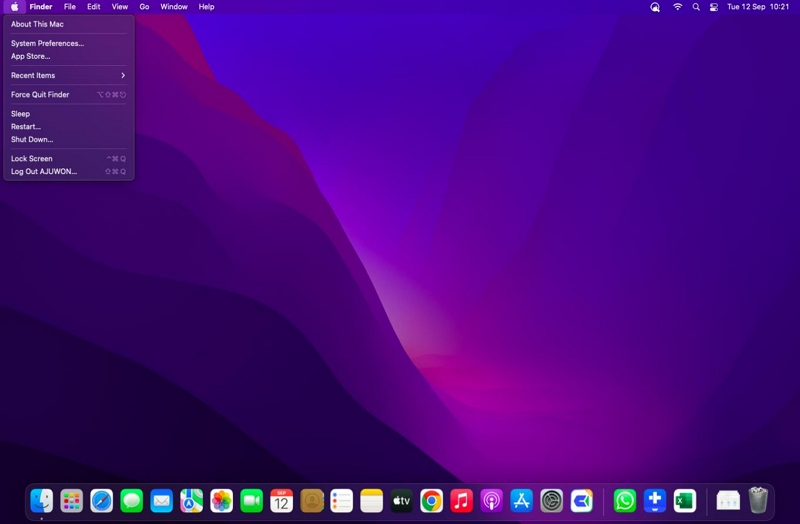Open Control Center from menu bar
The width and height of the screenshot is (800, 524).
(x=714, y=7)
